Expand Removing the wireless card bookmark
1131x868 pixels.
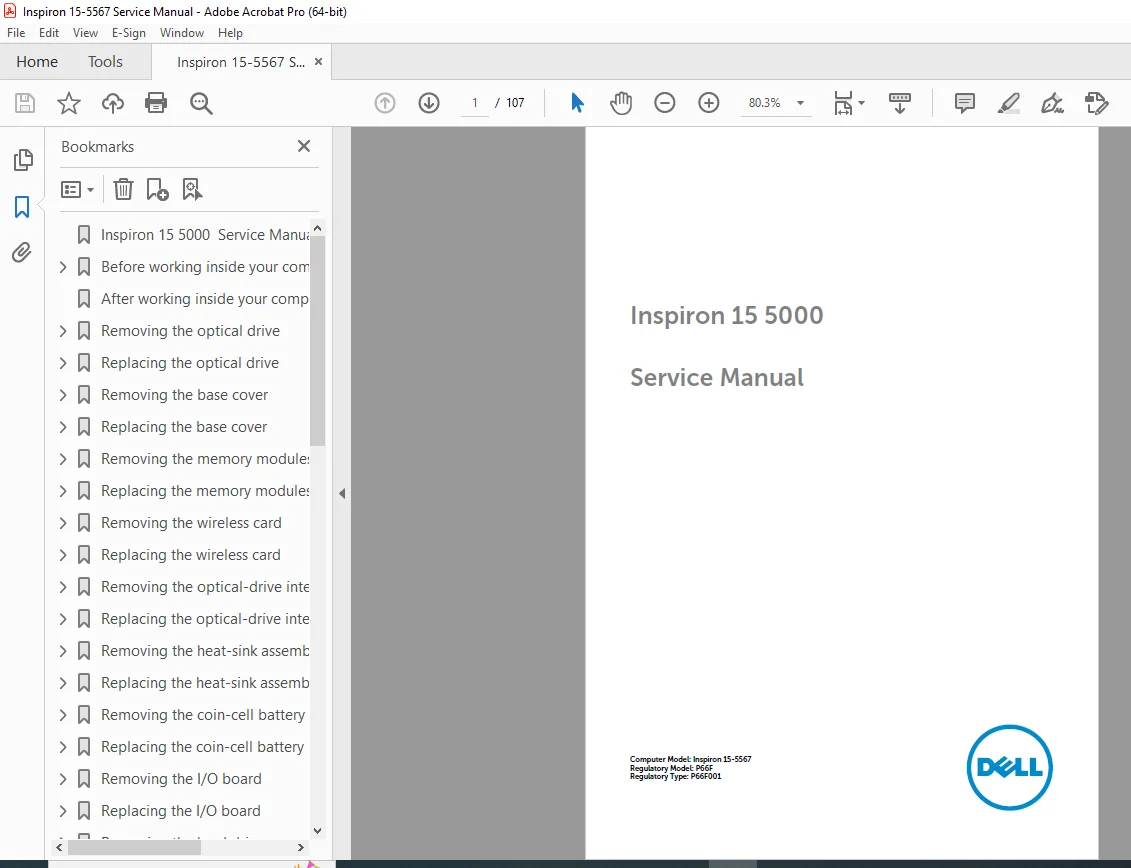(x=63, y=523)
